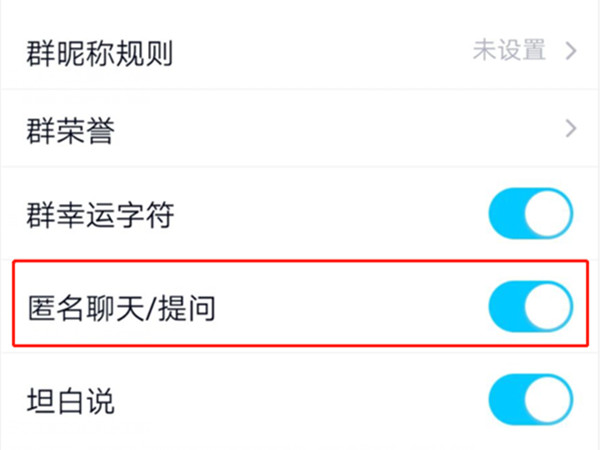Screen dimensions: 600x450
Task: Tap the 匿名聊天/提问 label text
Action: click(x=121, y=308)
